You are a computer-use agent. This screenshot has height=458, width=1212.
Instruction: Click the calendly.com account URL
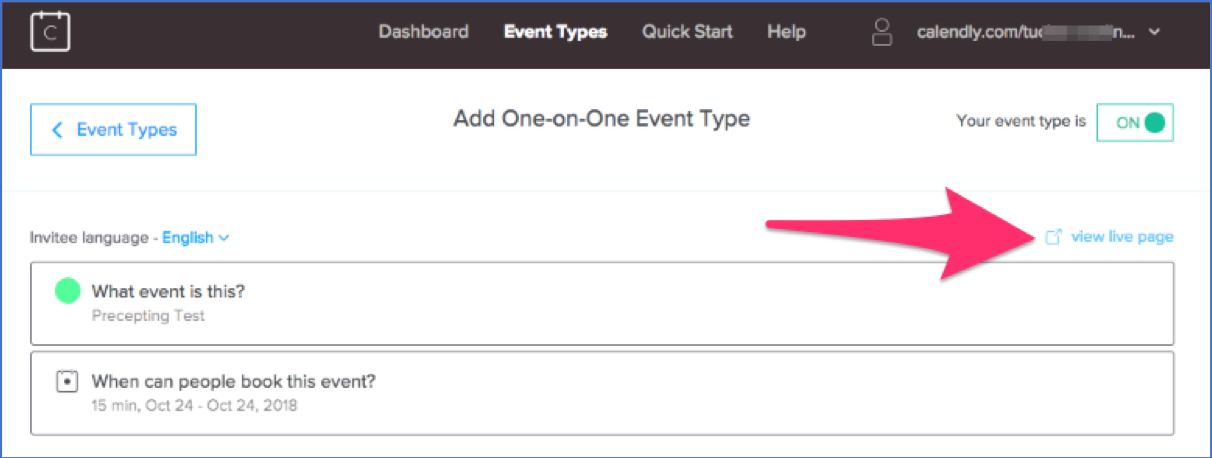(1025, 32)
